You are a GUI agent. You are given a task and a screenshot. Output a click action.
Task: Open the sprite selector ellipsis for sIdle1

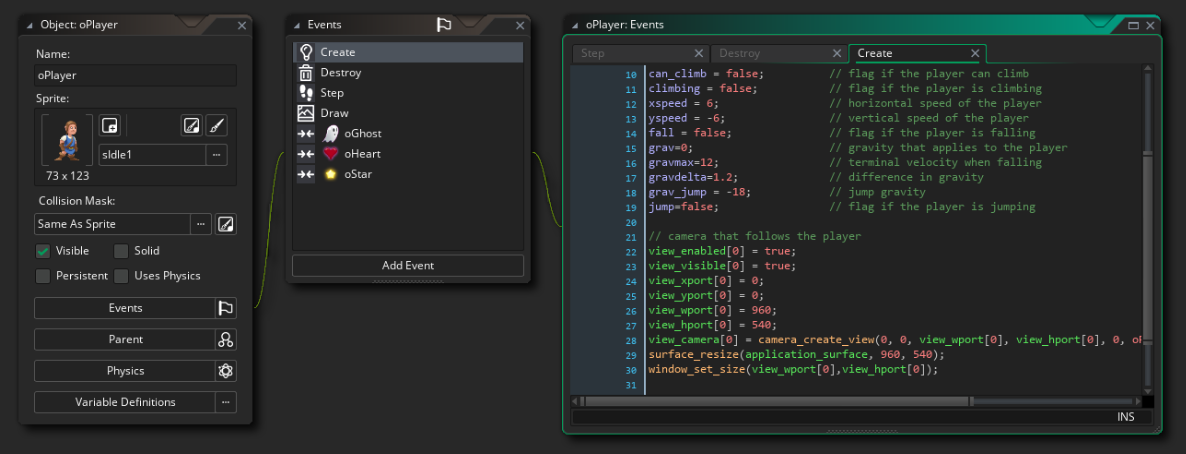[216, 155]
